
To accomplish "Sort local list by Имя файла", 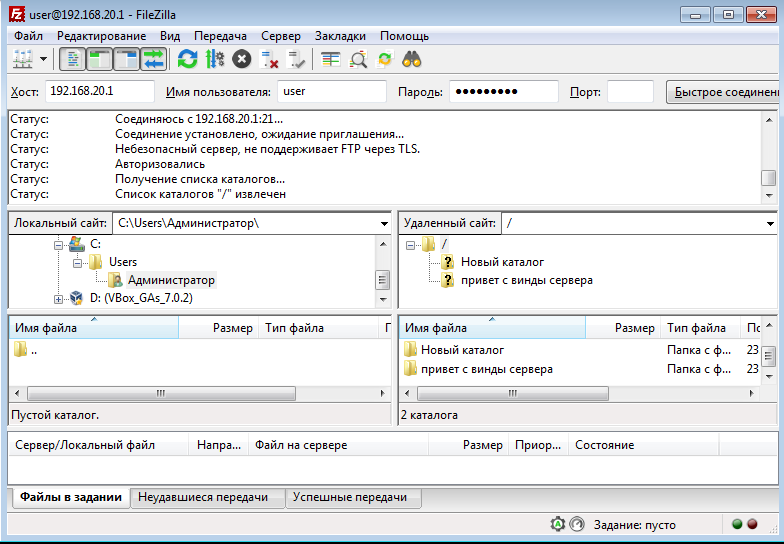I will pos(94,328).
